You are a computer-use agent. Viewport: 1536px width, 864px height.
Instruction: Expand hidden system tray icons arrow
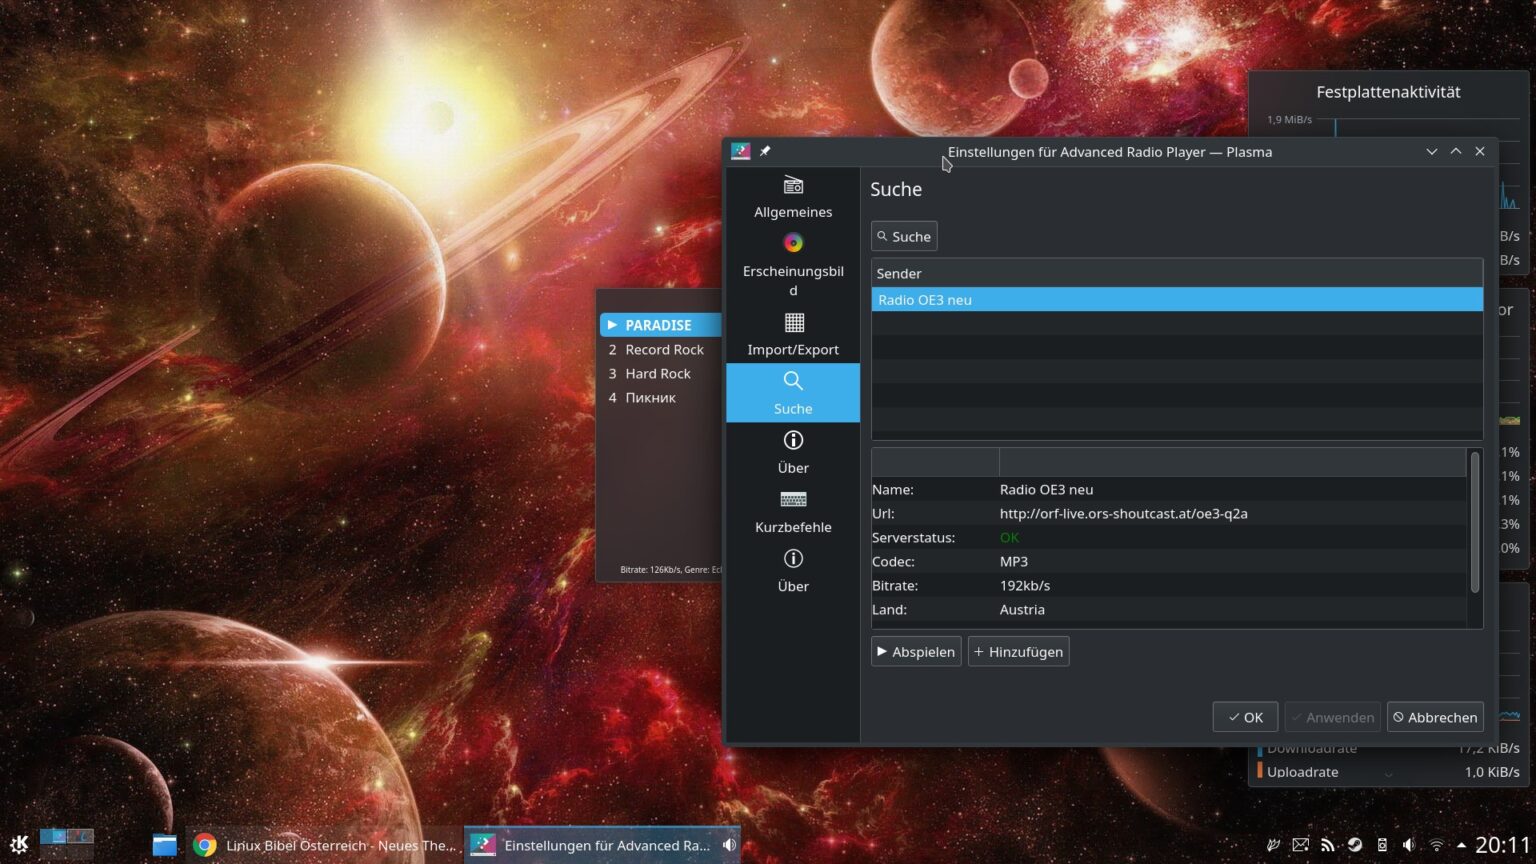[x=1462, y=845]
